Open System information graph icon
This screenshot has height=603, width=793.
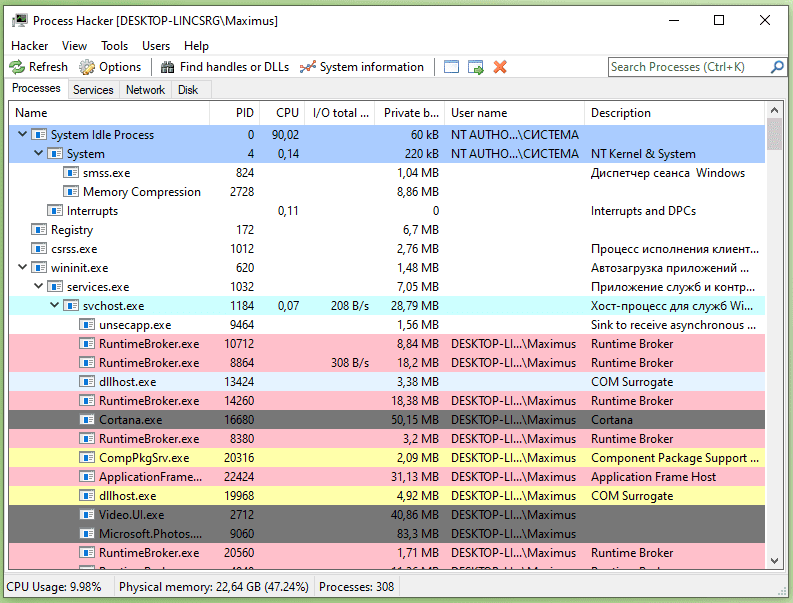pos(308,67)
